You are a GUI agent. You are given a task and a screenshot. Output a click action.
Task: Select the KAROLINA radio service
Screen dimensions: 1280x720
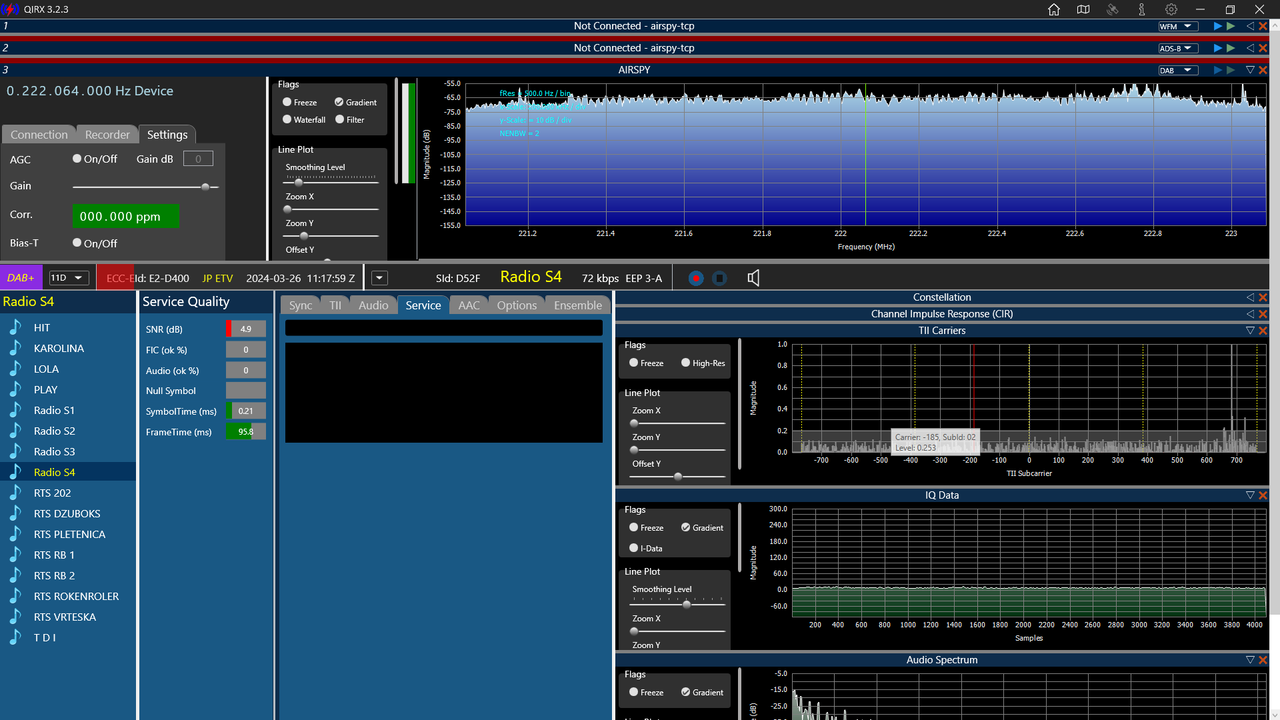pyautogui.click(x=59, y=348)
